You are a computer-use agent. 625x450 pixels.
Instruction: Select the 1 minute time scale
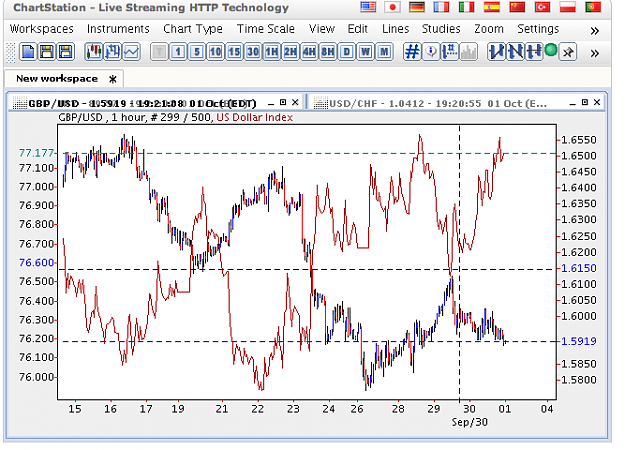click(178, 52)
